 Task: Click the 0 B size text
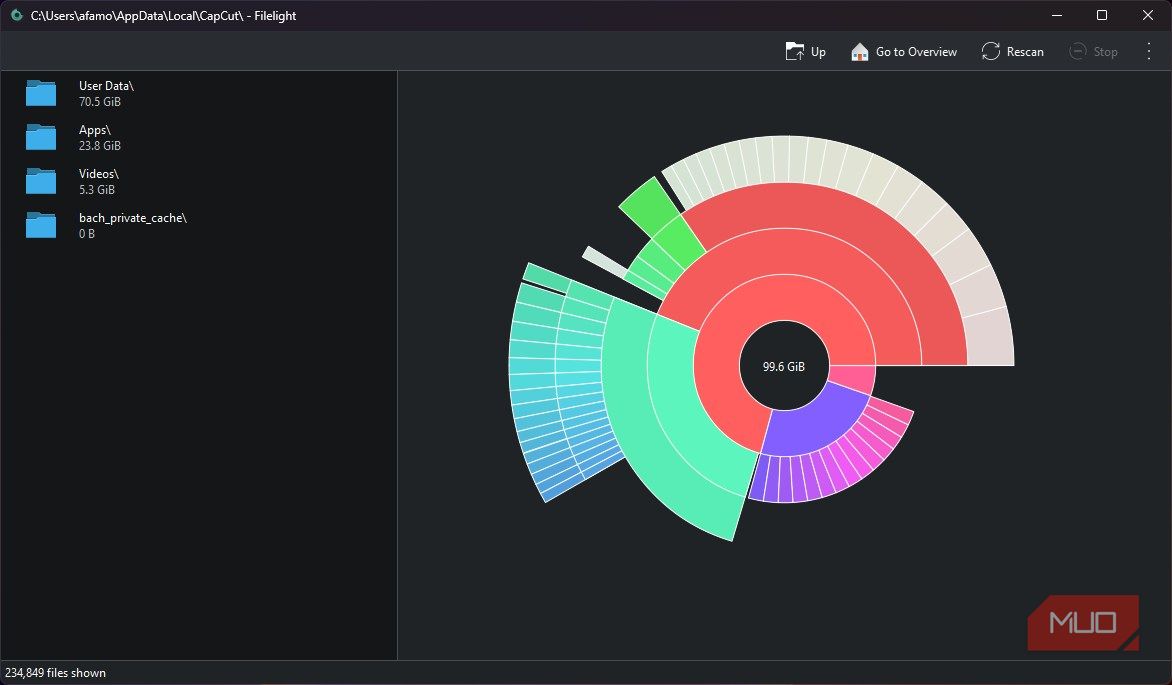pyautogui.click(x=87, y=234)
